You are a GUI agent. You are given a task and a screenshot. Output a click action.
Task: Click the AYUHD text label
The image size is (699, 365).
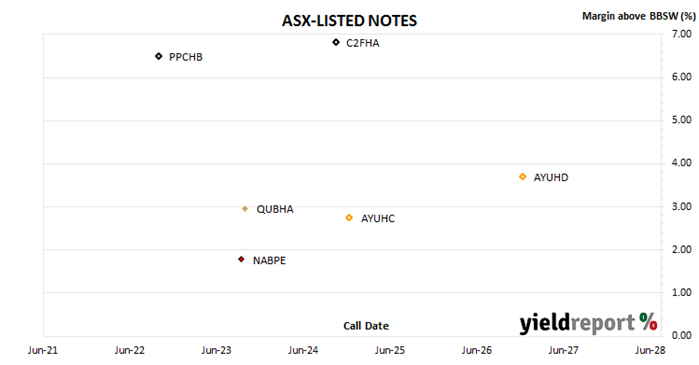coord(551,177)
